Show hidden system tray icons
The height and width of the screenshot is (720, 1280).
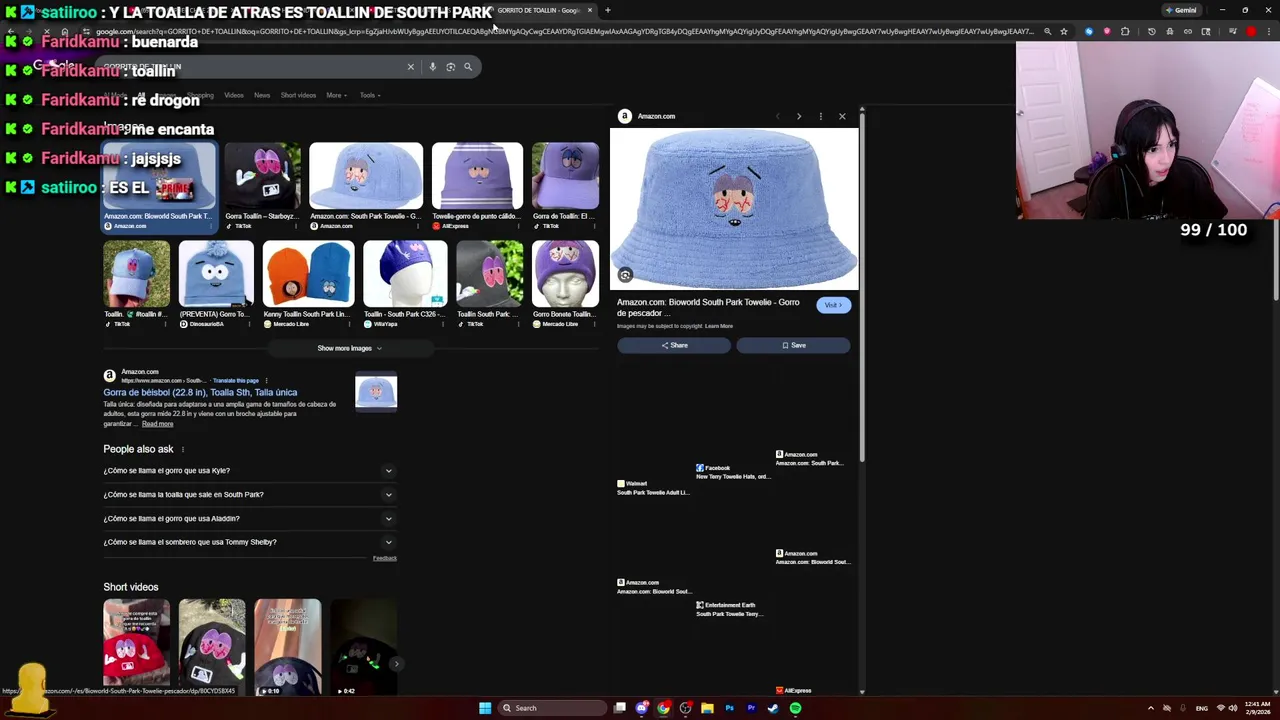click(1150, 708)
